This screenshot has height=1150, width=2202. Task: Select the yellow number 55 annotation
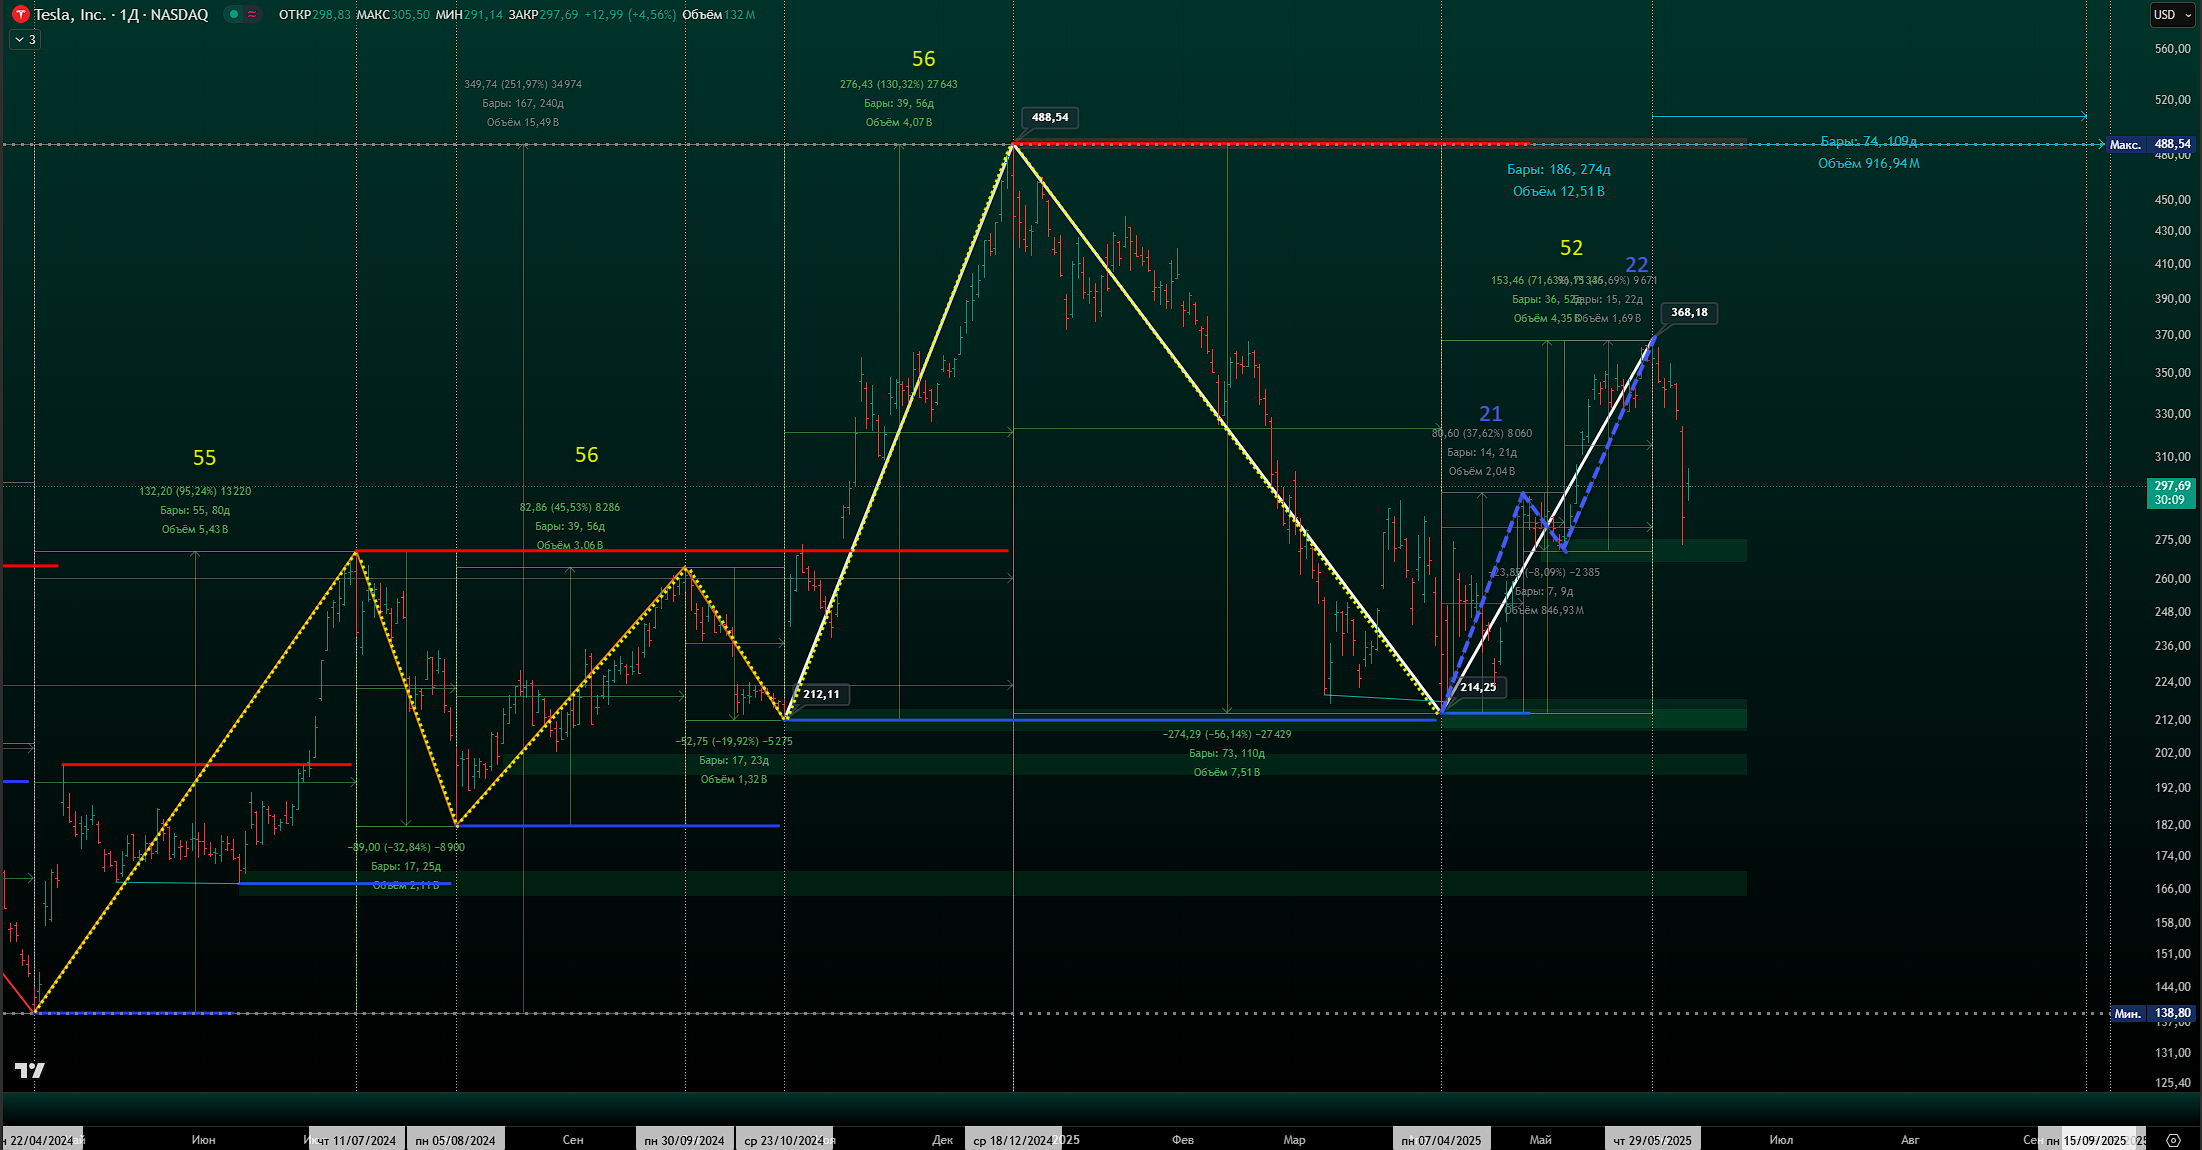pos(204,458)
